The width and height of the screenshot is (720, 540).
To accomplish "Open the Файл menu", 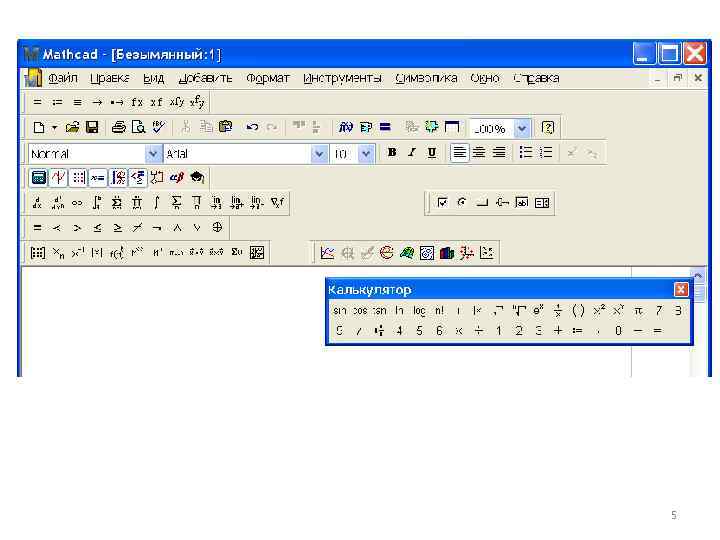I will click(63, 79).
